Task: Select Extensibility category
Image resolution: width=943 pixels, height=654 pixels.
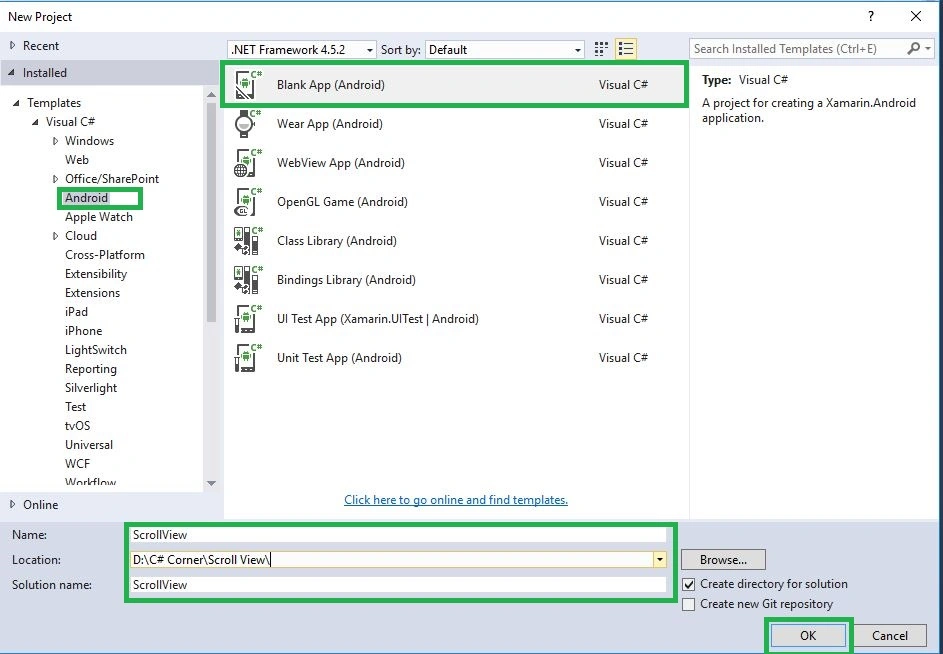Action: pos(96,274)
